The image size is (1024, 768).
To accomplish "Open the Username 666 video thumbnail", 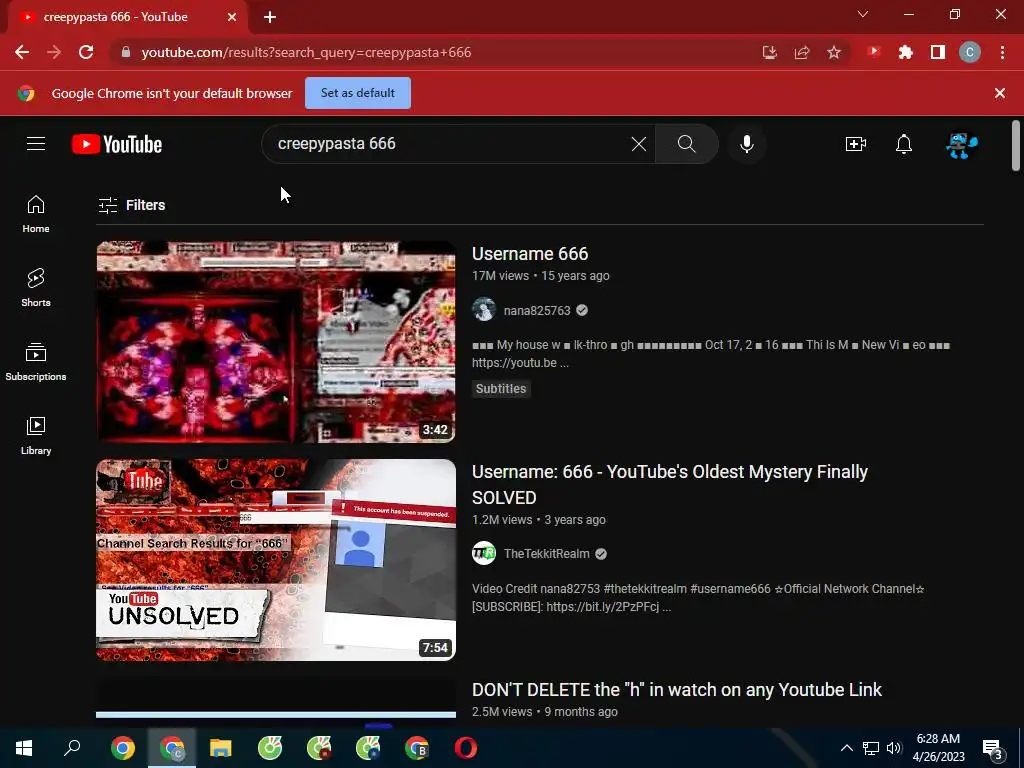I will coord(276,342).
